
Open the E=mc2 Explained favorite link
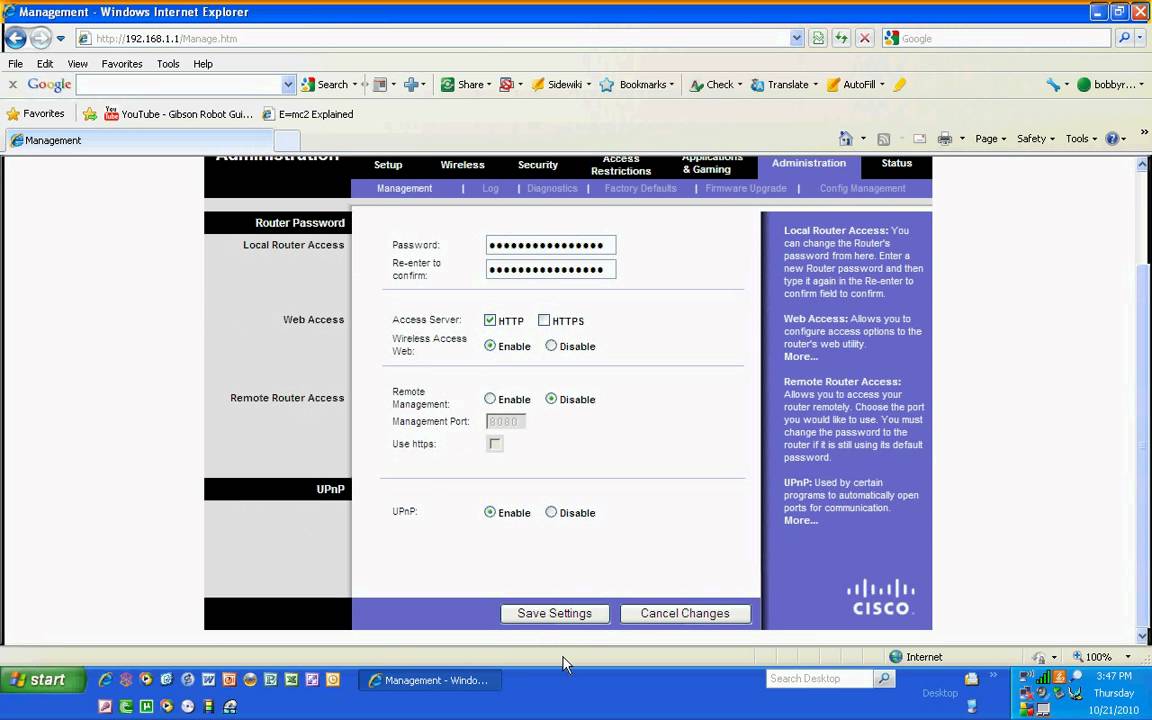(x=308, y=114)
